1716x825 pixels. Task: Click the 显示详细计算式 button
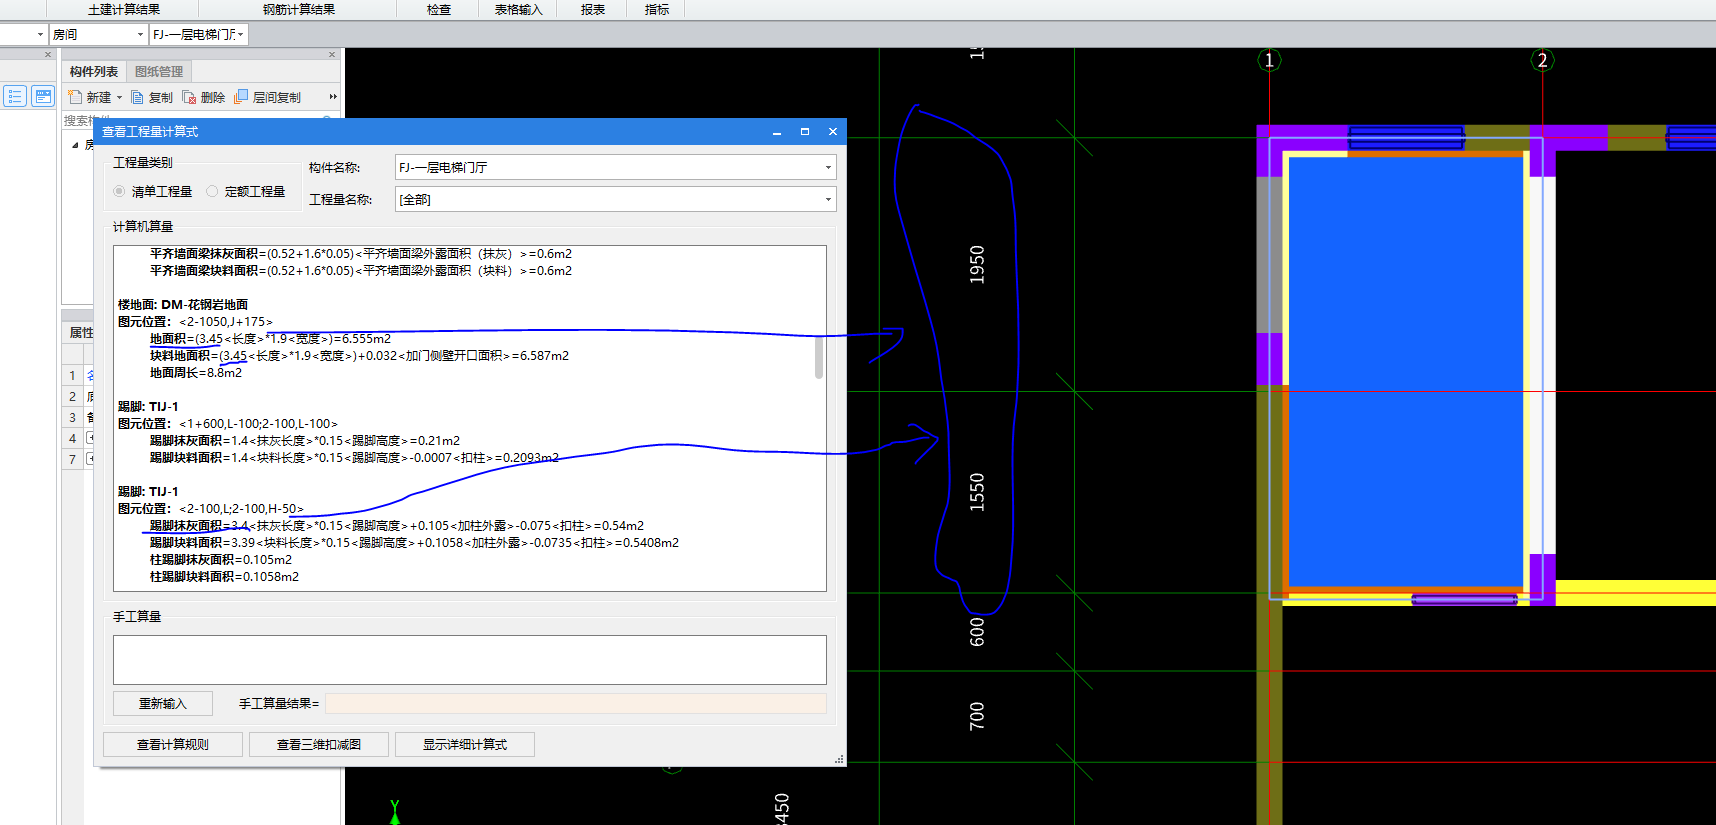click(465, 745)
